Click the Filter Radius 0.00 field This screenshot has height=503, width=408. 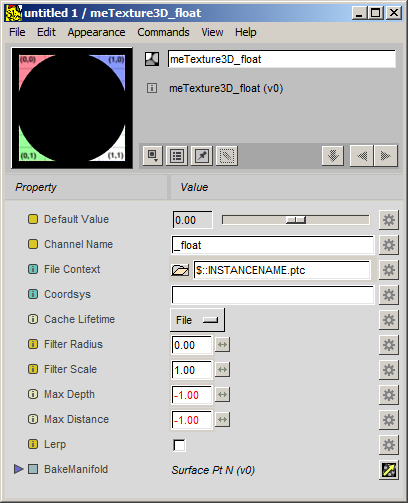(192, 345)
